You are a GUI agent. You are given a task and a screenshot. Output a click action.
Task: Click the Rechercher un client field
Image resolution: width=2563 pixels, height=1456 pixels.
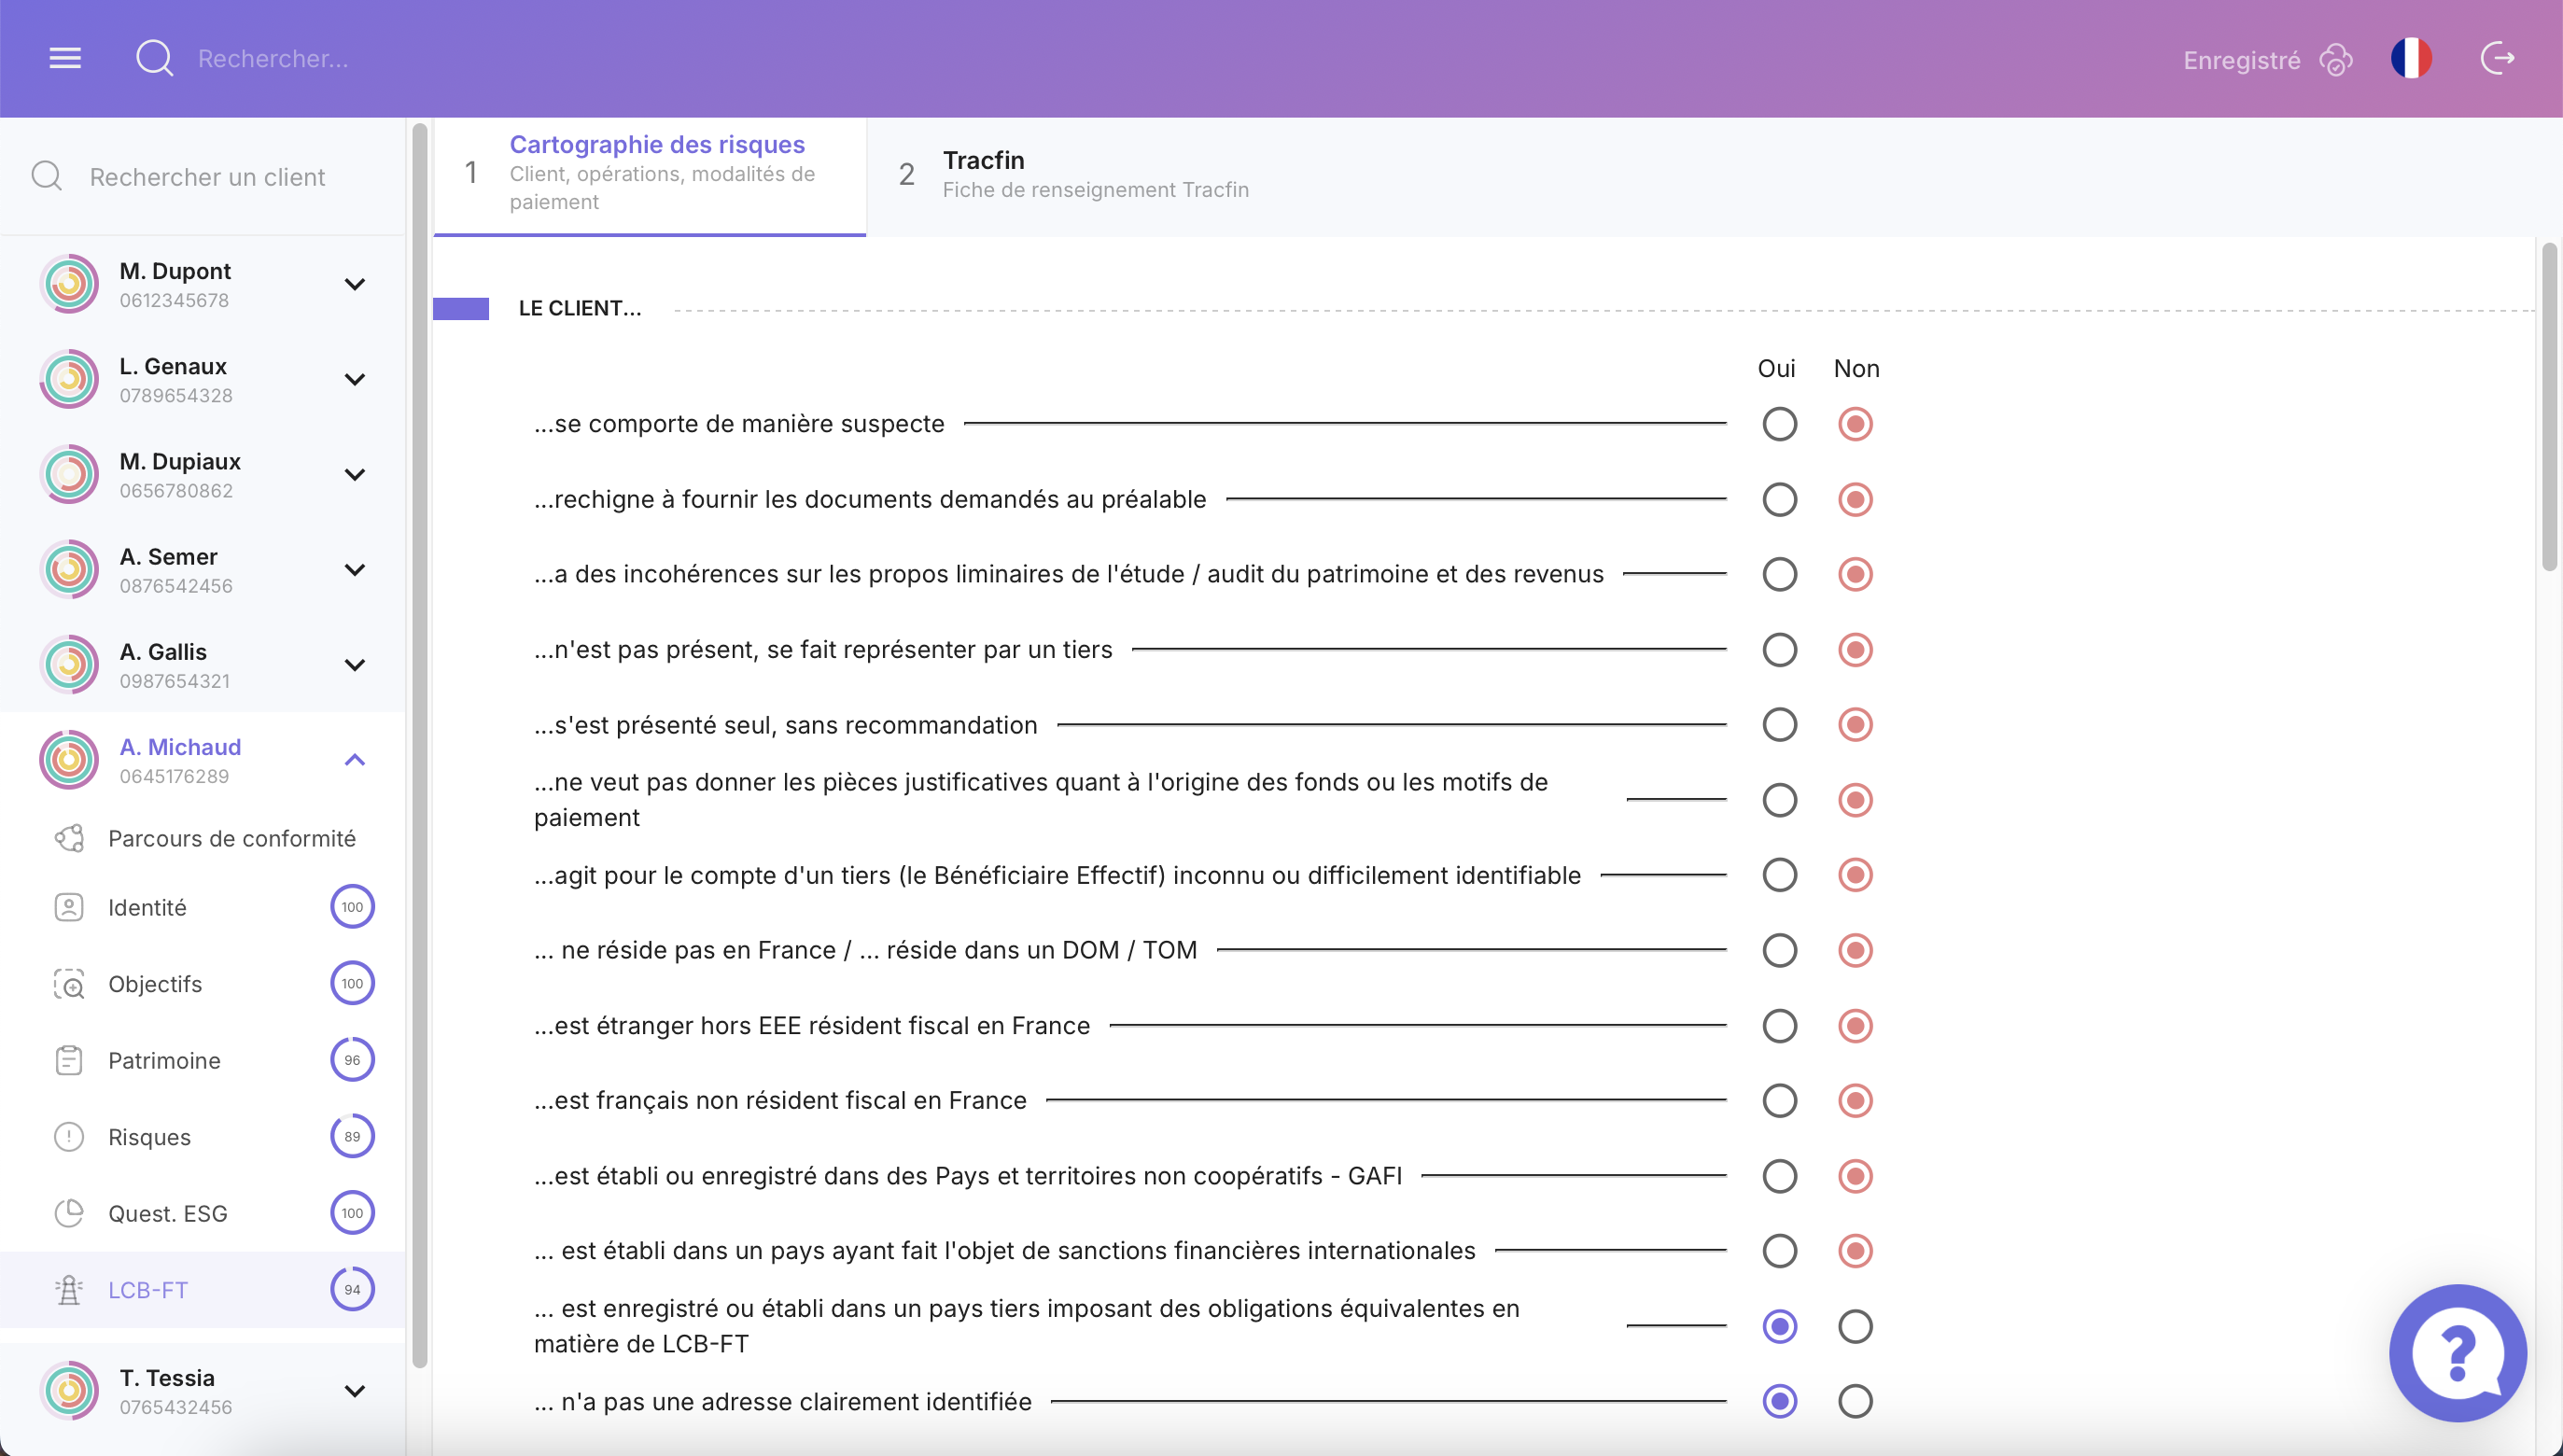tap(207, 177)
